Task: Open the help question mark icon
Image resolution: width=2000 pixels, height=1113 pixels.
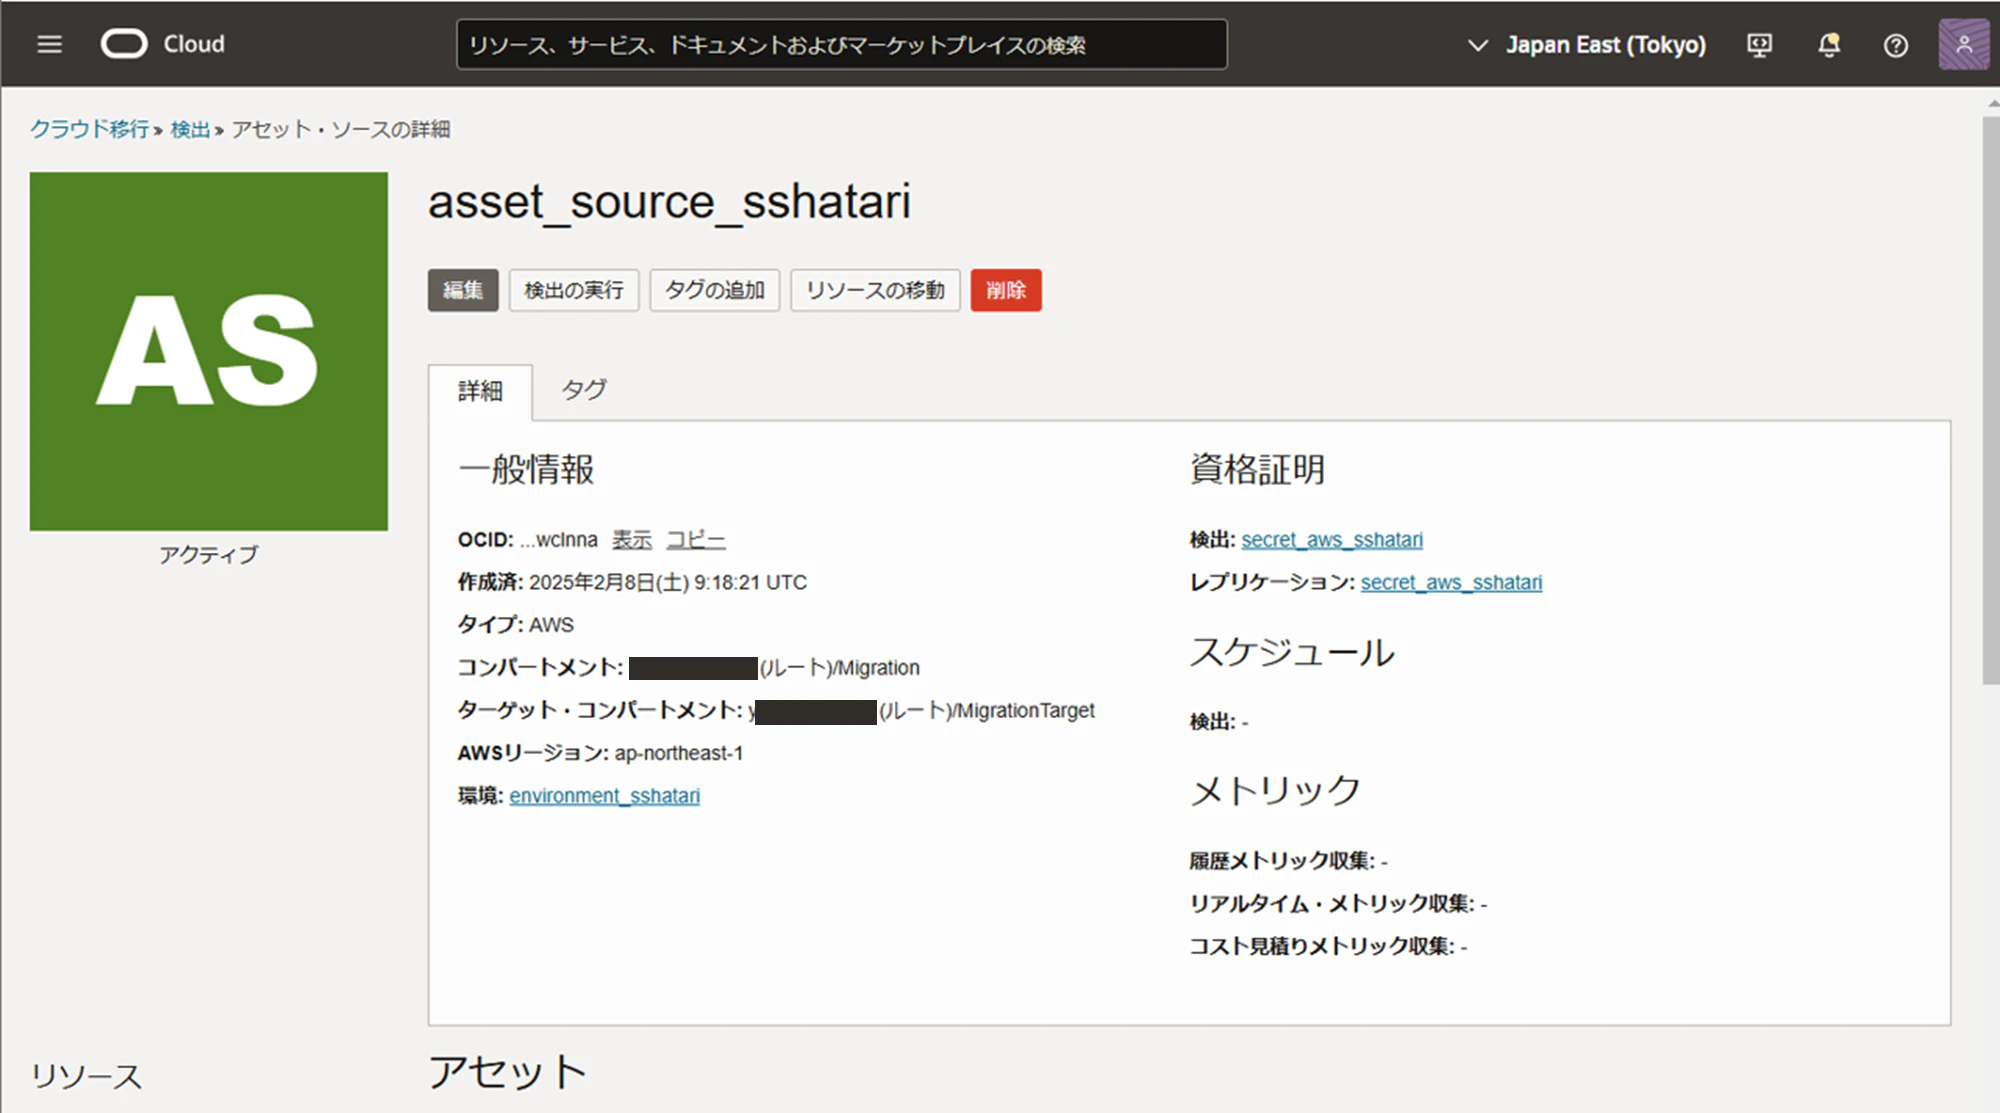Action: click(x=1895, y=45)
